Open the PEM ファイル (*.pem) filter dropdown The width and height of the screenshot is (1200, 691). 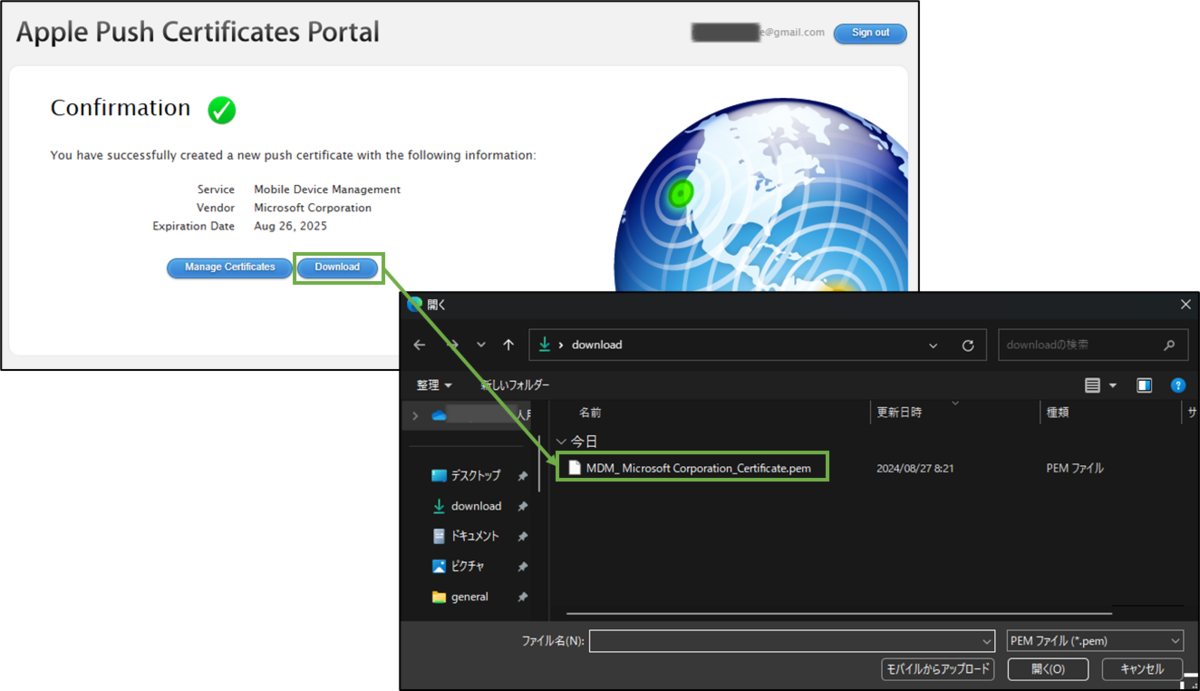(1095, 641)
